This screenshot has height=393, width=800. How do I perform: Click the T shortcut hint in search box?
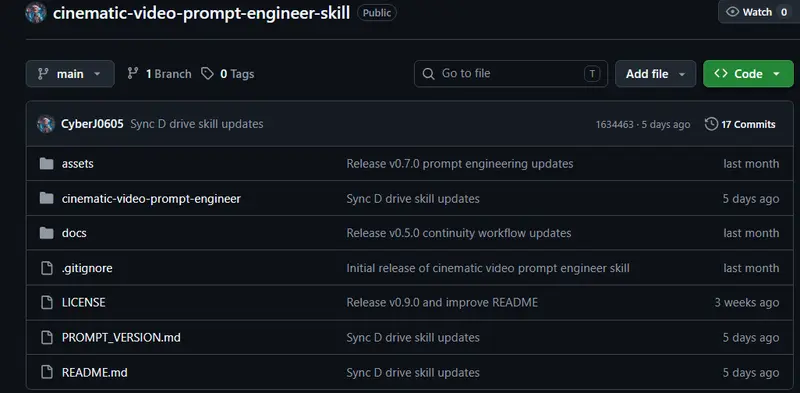(592, 74)
